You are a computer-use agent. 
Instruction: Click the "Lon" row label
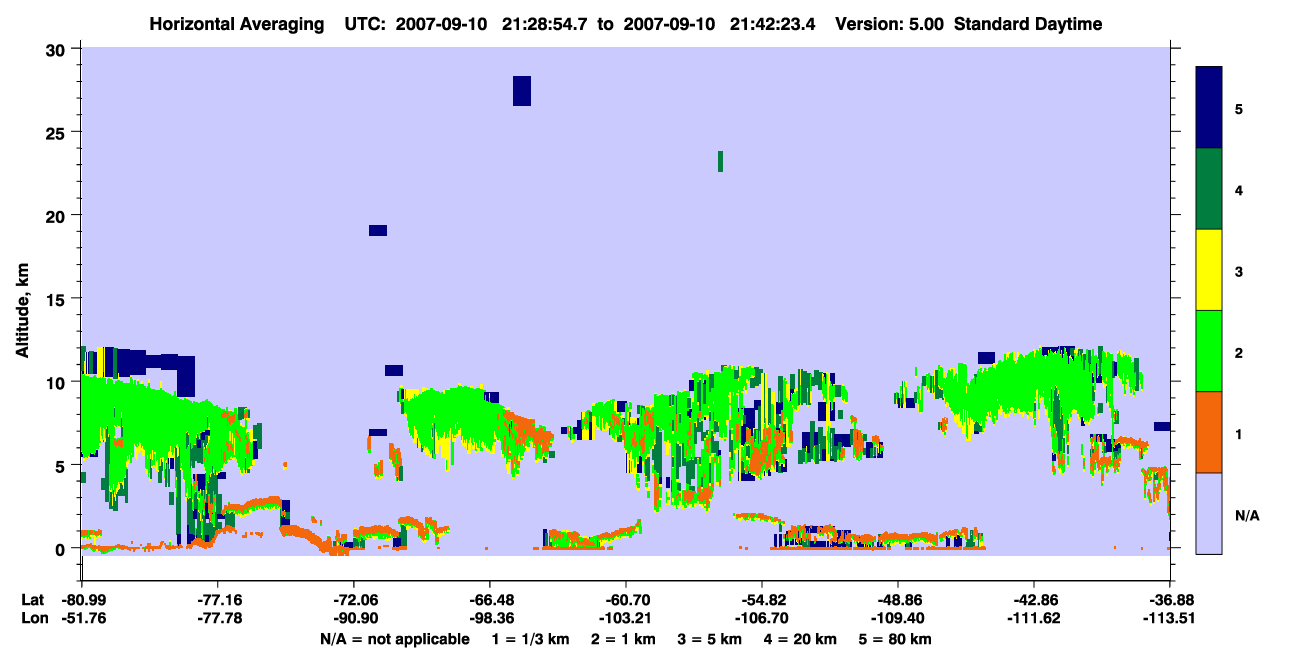tap(33, 618)
